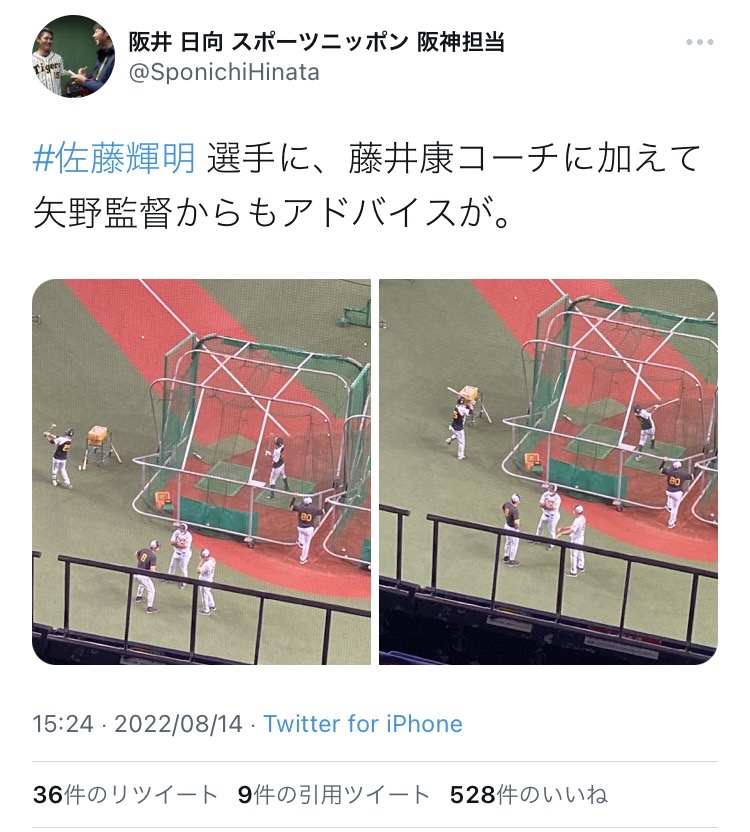The image size is (750, 832).
Task: Open the 15:24 · 2022/08/14 timestamp
Action: (137, 724)
